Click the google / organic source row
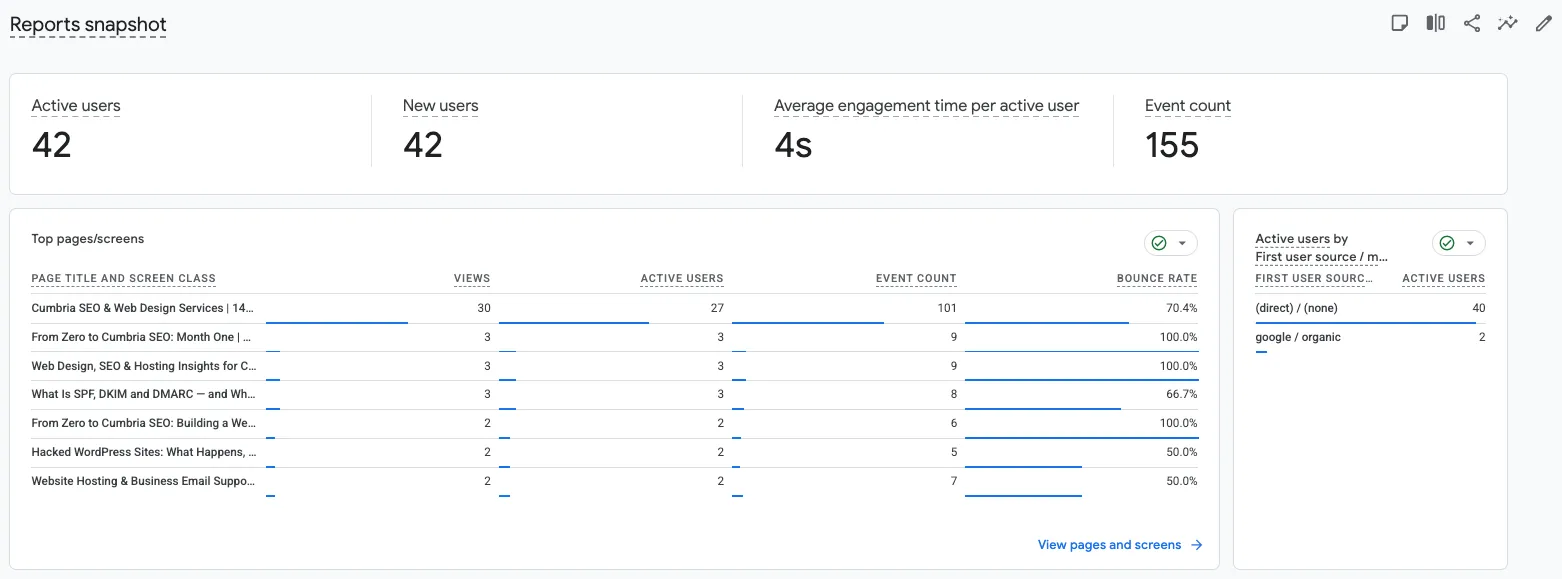 click(x=1370, y=337)
